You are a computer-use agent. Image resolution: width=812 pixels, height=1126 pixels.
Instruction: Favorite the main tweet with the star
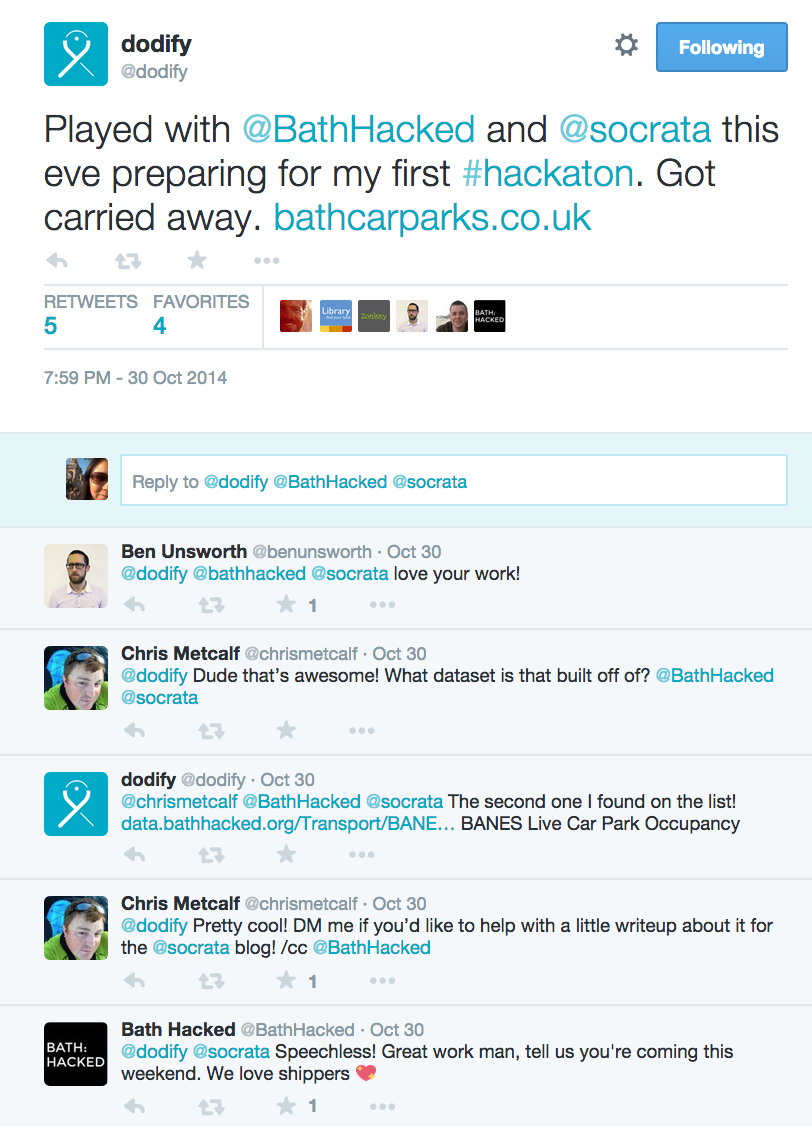coord(197,260)
